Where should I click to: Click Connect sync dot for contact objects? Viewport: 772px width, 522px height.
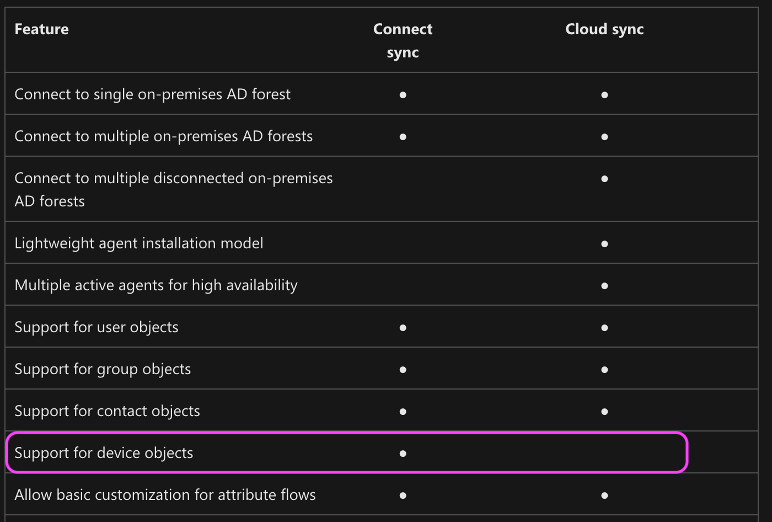pyautogui.click(x=403, y=411)
